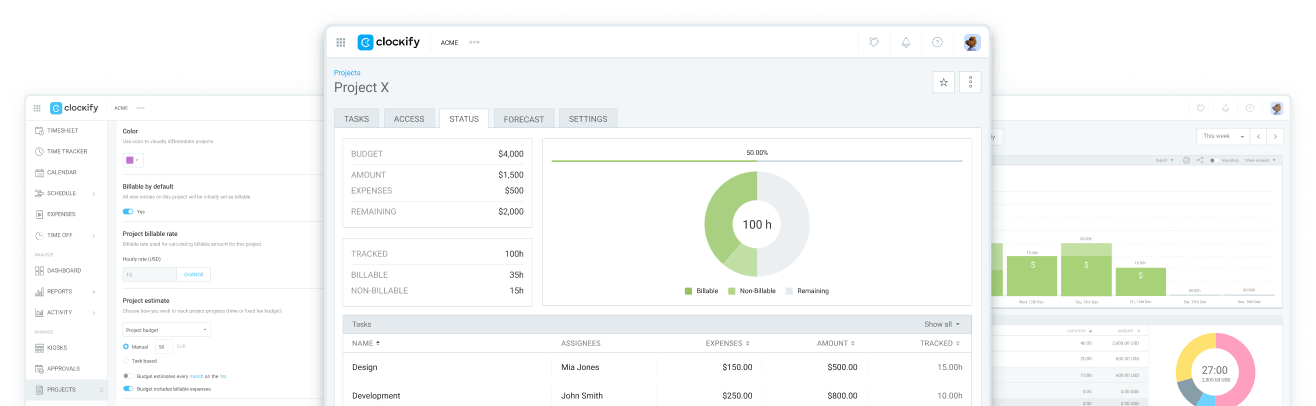This screenshot has height=406, width=1316.
Task: Open ACME workspace options three-dot menu
Action: click(474, 42)
